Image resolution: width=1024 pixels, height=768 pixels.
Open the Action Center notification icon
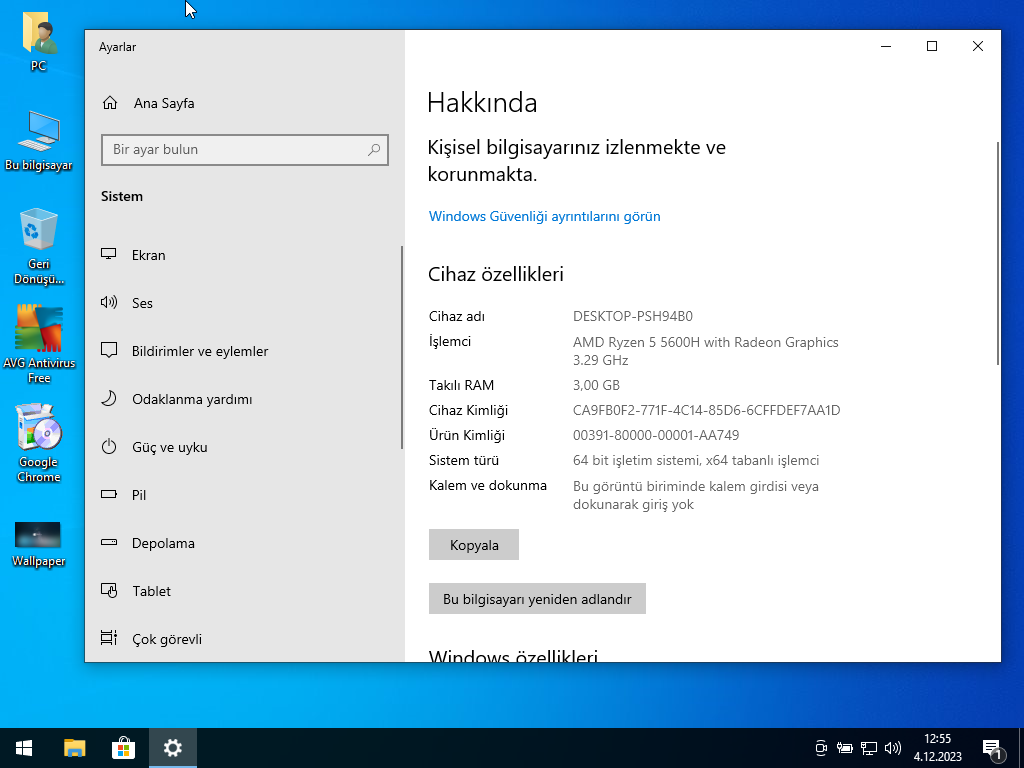click(992, 749)
